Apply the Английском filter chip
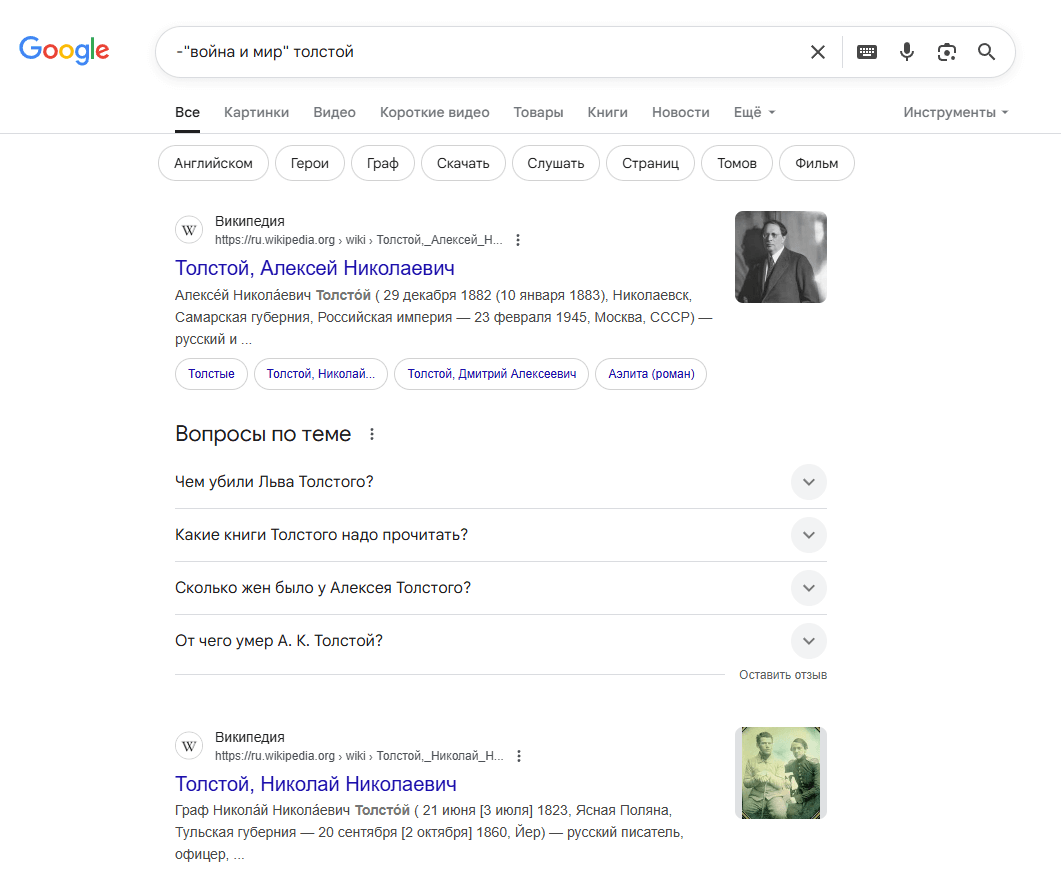 click(213, 163)
